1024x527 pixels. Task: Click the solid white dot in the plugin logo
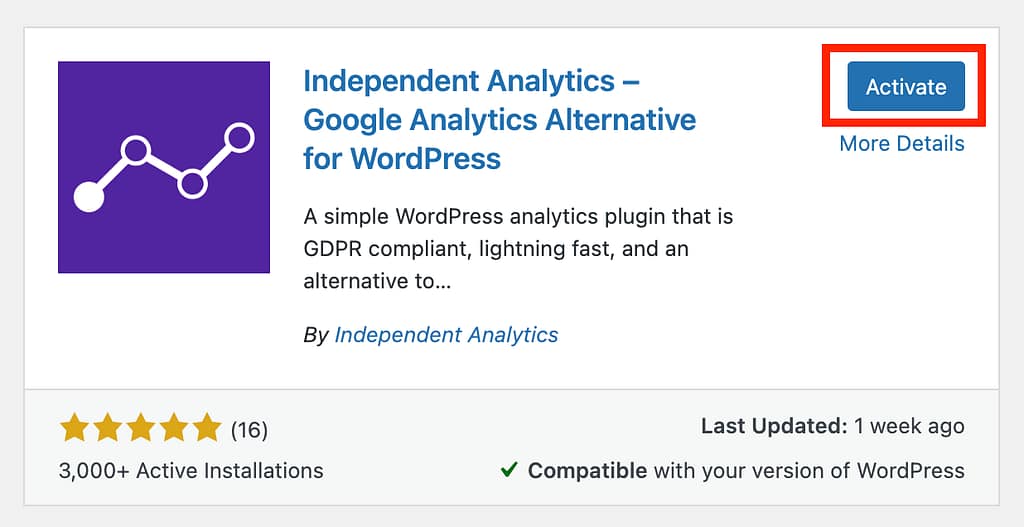89,198
